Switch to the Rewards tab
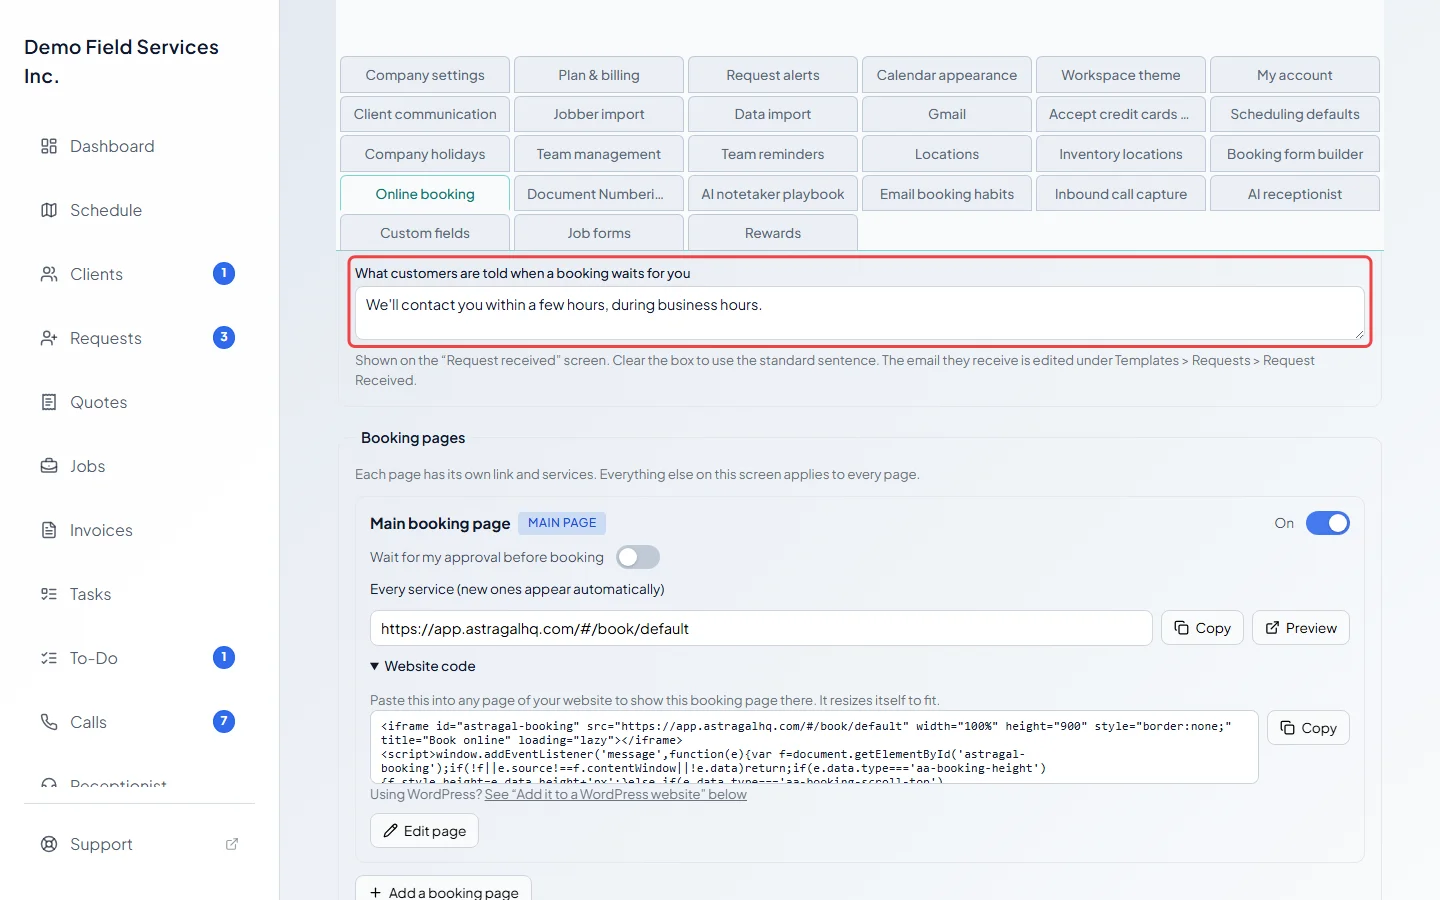The height and width of the screenshot is (900, 1440). click(773, 233)
